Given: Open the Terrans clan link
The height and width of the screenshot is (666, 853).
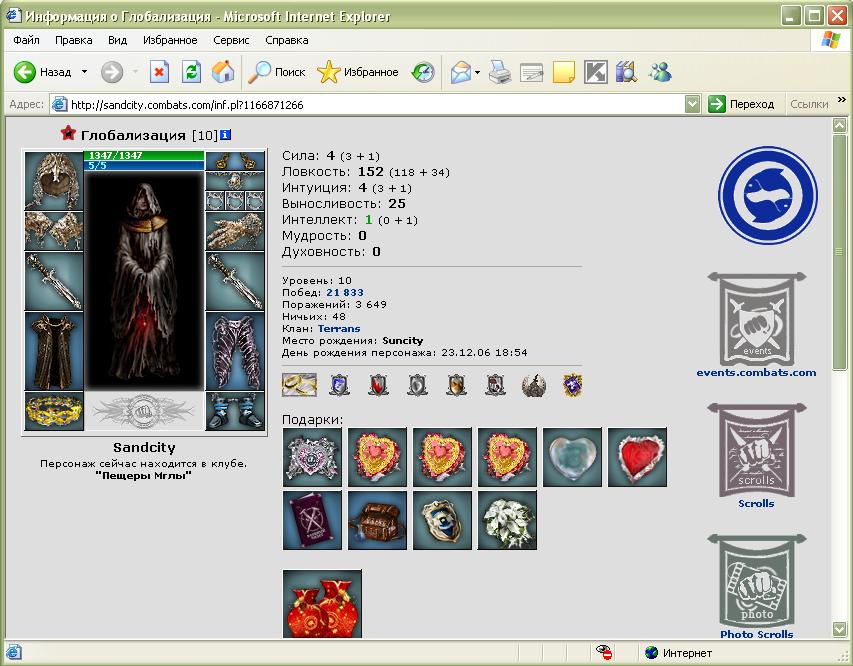Looking at the screenshot, I should (x=338, y=328).
